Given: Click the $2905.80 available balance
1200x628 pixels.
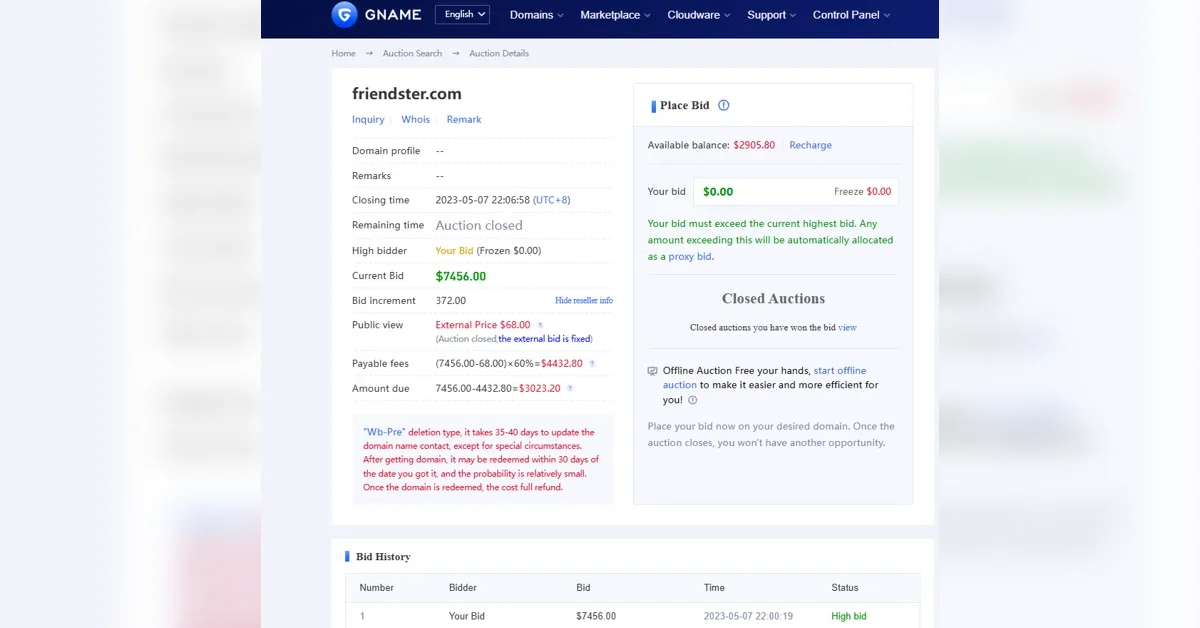Looking at the screenshot, I should tap(754, 145).
